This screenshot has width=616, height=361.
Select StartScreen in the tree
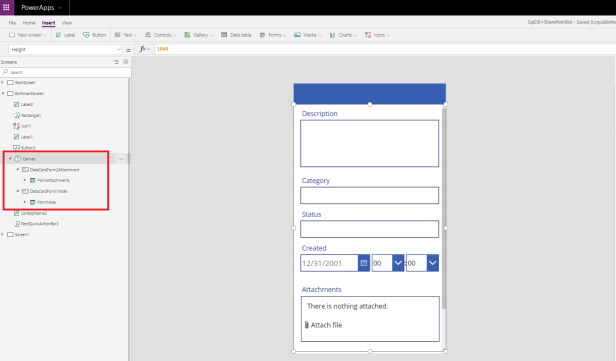(x=25, y=82)
